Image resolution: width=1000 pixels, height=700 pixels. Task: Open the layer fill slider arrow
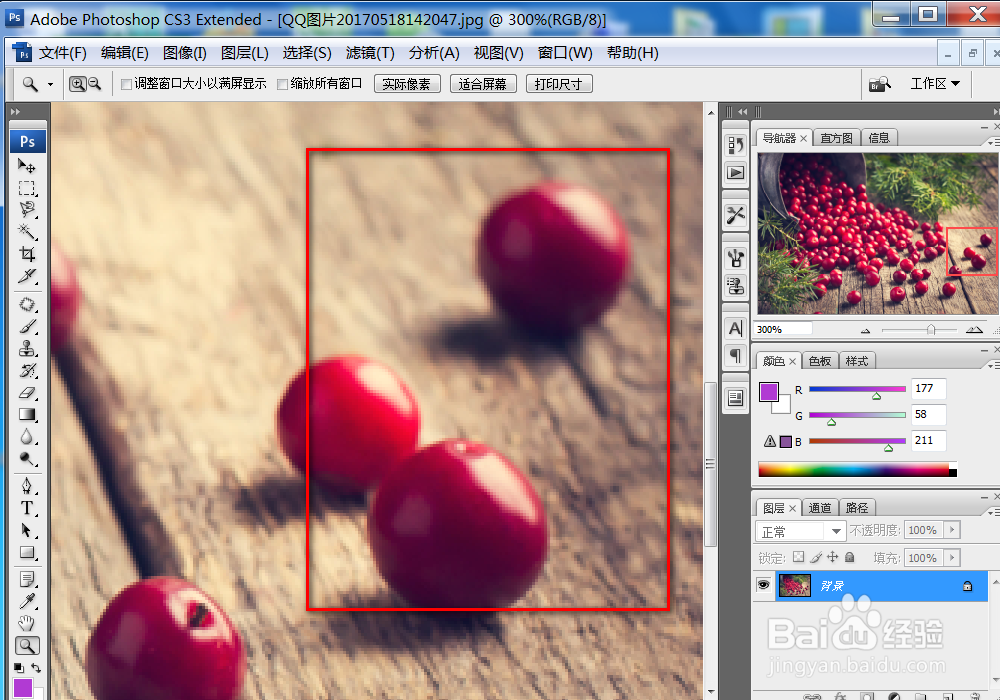tap(952, 558)
